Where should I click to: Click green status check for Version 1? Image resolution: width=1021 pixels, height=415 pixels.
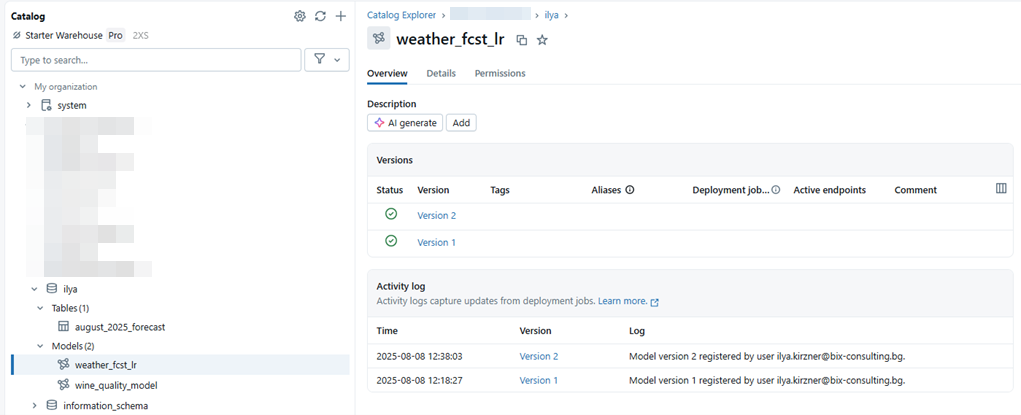click(391, 241)
